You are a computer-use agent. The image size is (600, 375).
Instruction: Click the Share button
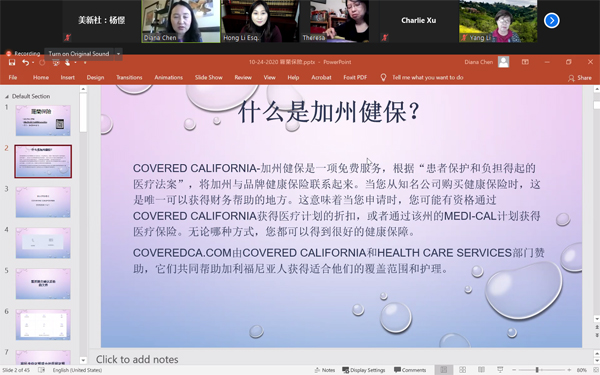tap(580, 78)
